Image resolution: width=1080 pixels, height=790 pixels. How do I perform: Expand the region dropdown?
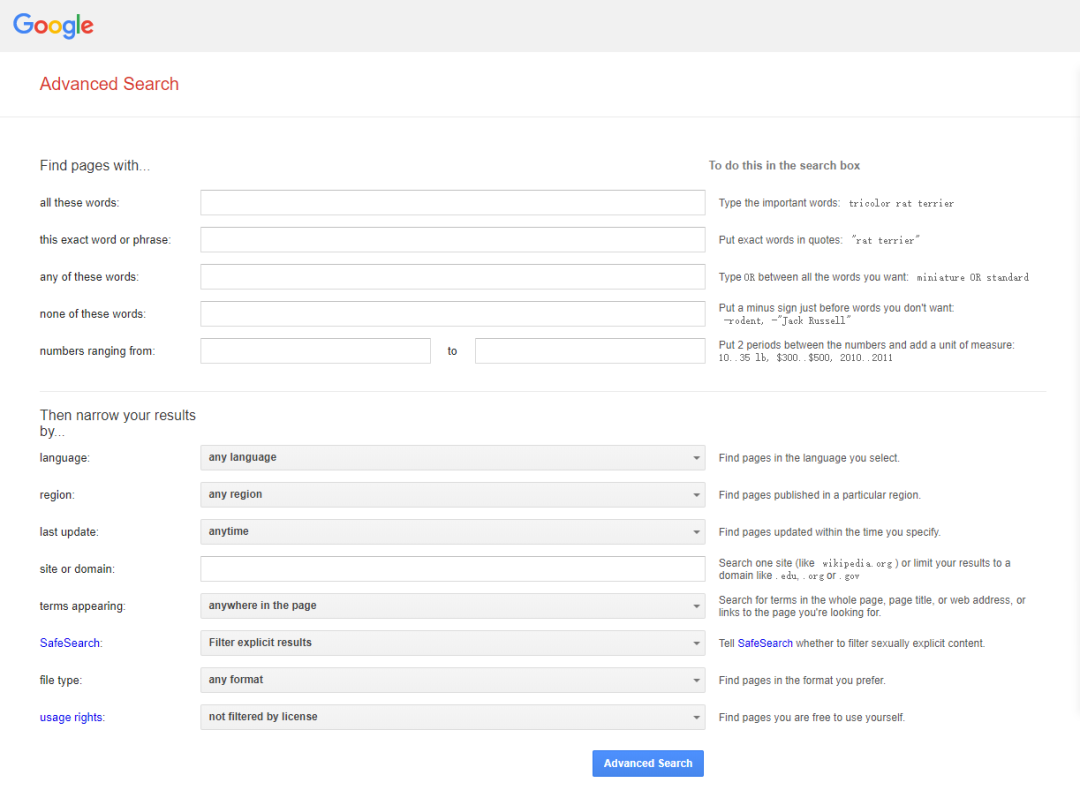[452, 495]
